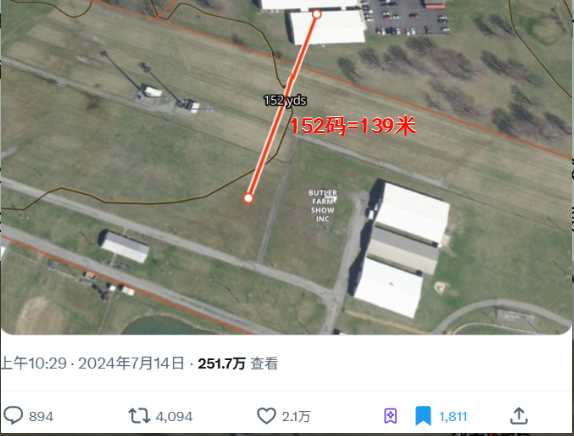Click the purple diamond bookmark extension icon

coord(390,416)
